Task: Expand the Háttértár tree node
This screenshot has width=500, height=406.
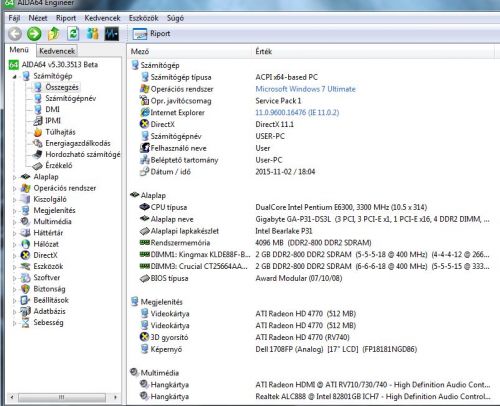Action: [x=14, y=233]
